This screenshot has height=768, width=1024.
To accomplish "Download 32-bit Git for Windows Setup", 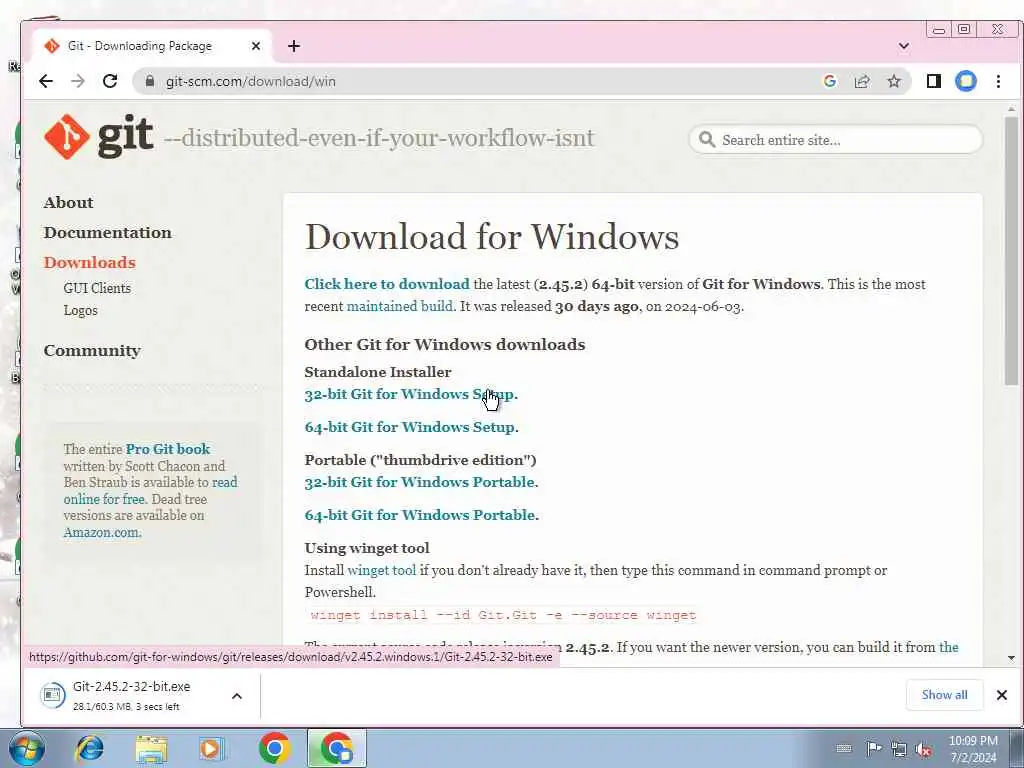I will coord(411,394).
